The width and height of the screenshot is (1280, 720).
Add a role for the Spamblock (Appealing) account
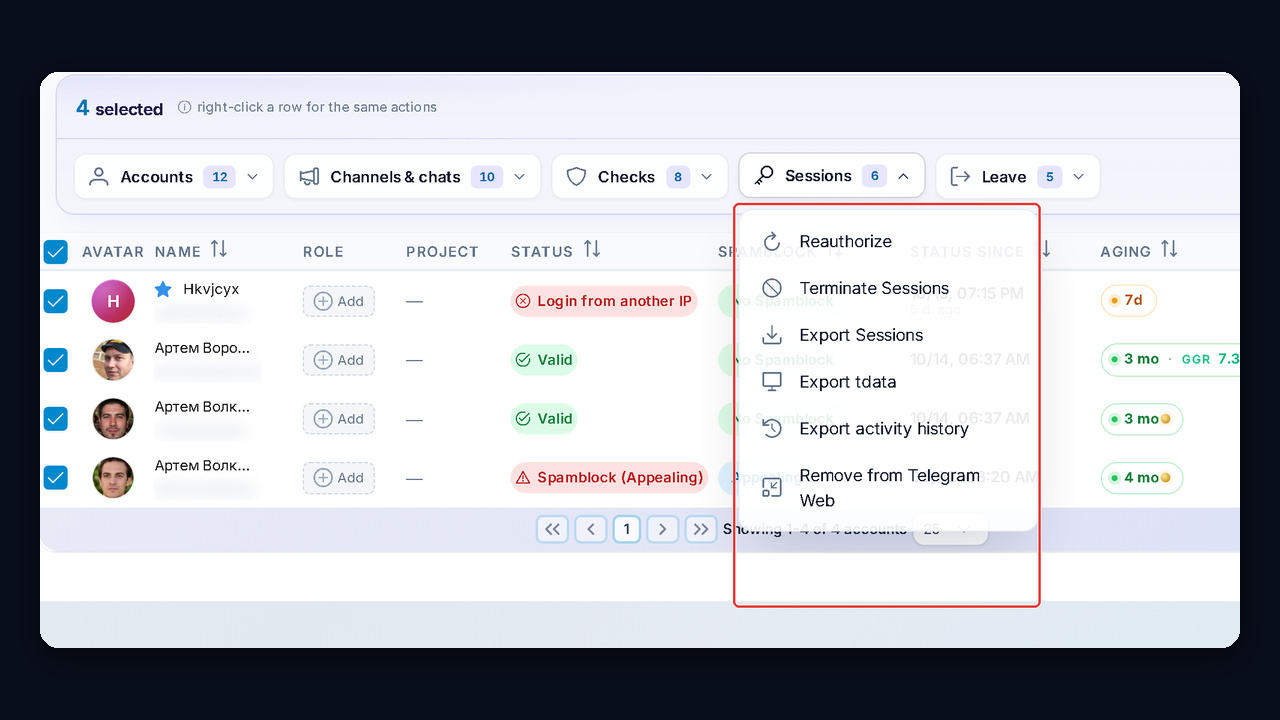(339, 478)
